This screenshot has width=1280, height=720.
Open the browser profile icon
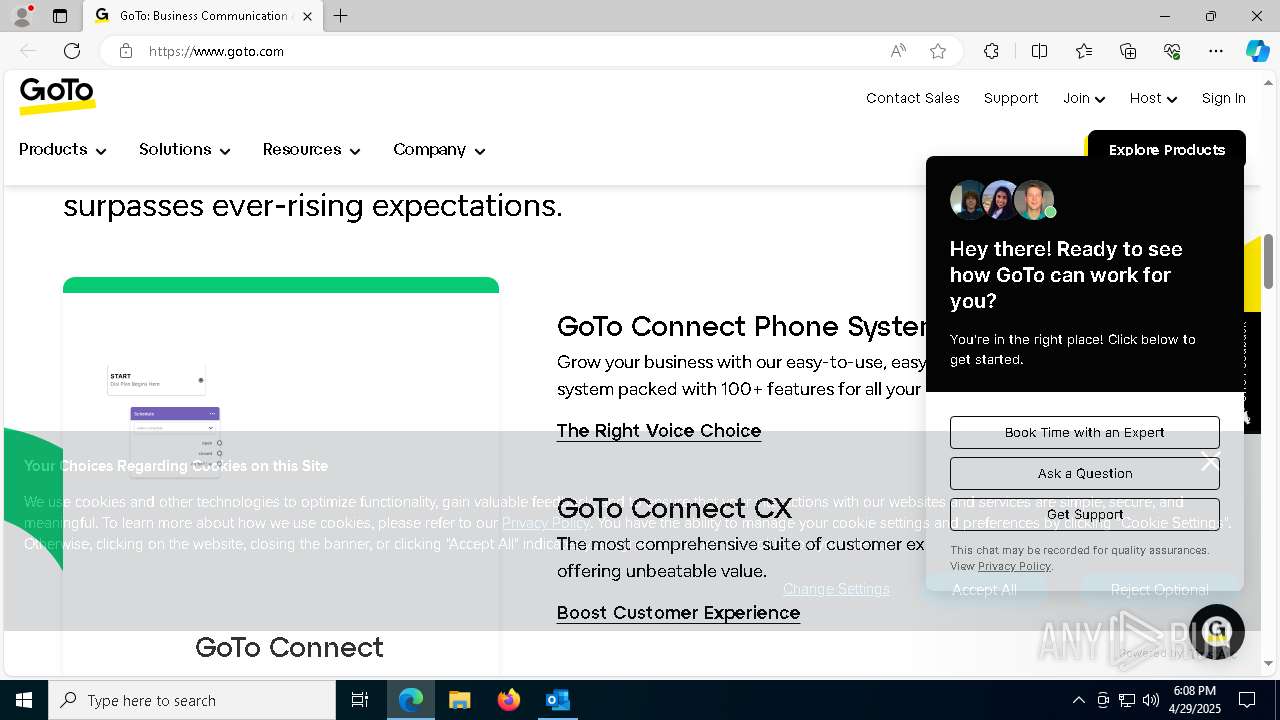[x=22, y=16]
